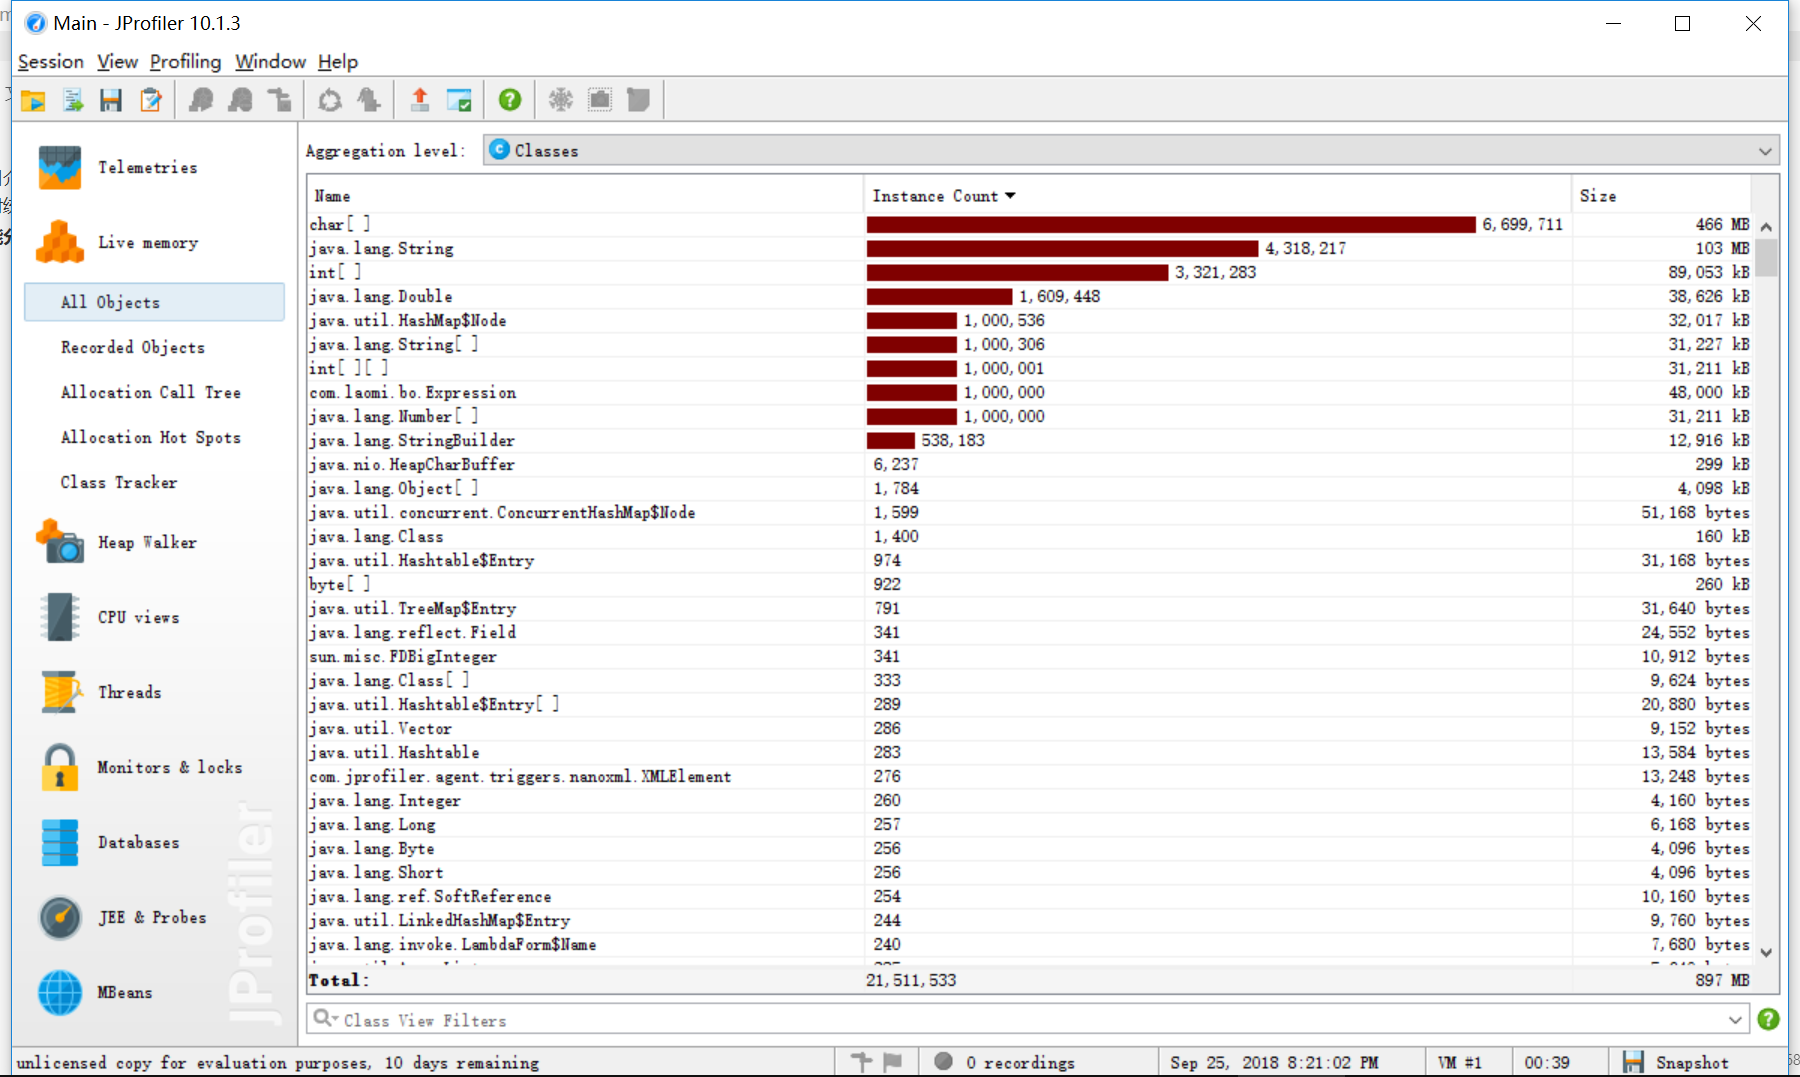The width and height of the screenshot is (1800, 1077).
Task: Switch to Recorded Objects view
Action: (132, 347)
